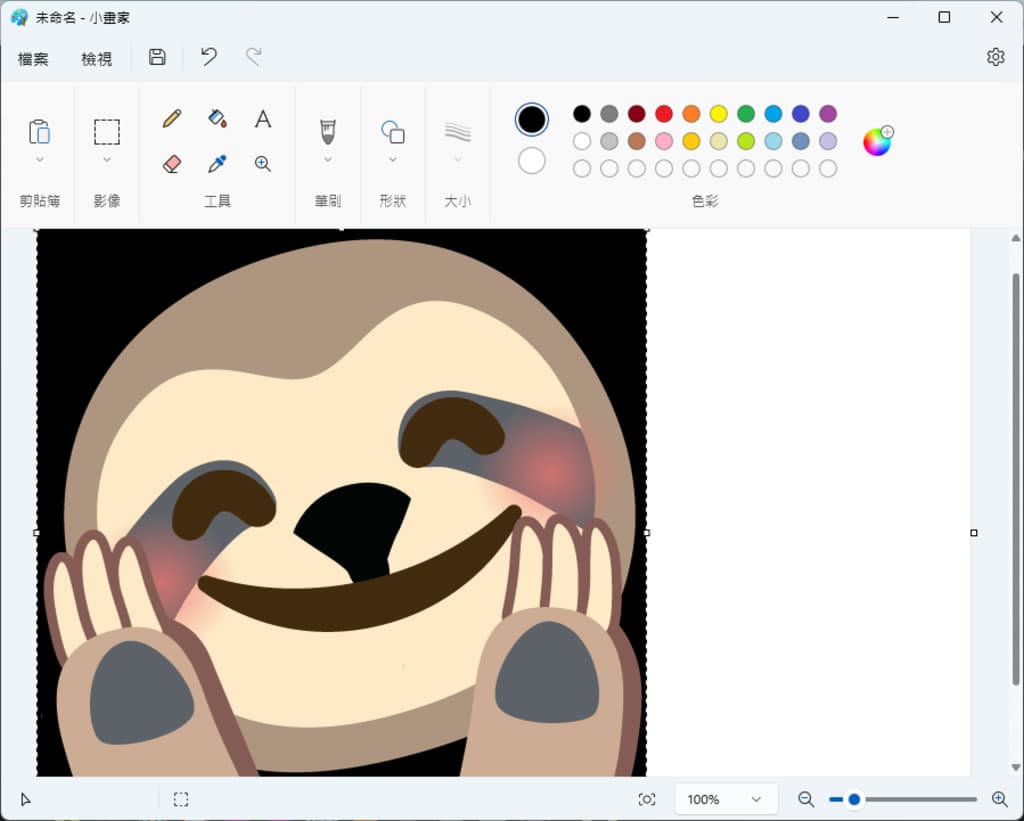
Task: Click the Shapes icon
Action: point(392,131)
